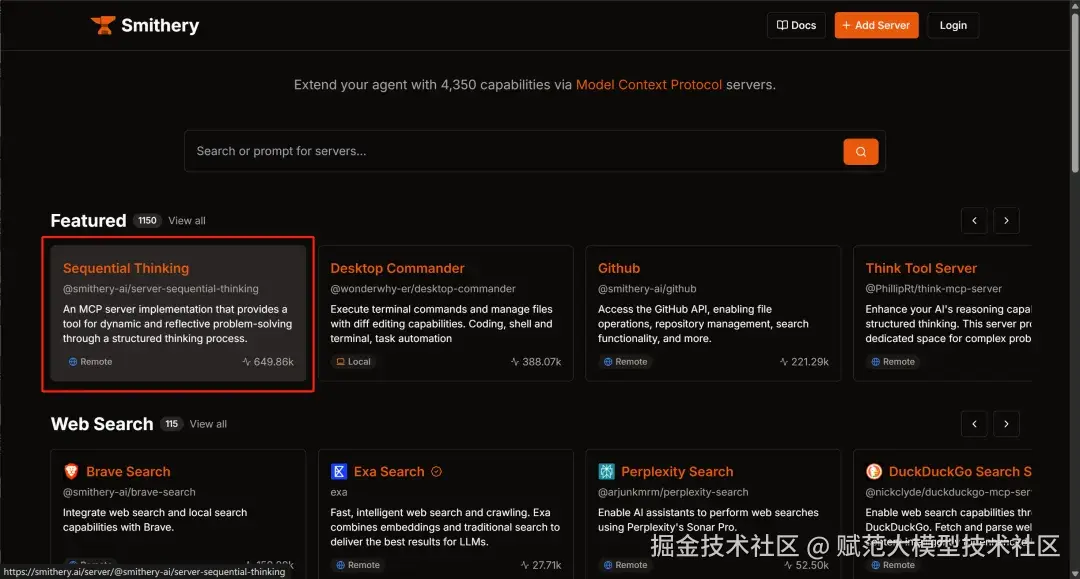Click the Brave Search lion icon

click(71, 471)
